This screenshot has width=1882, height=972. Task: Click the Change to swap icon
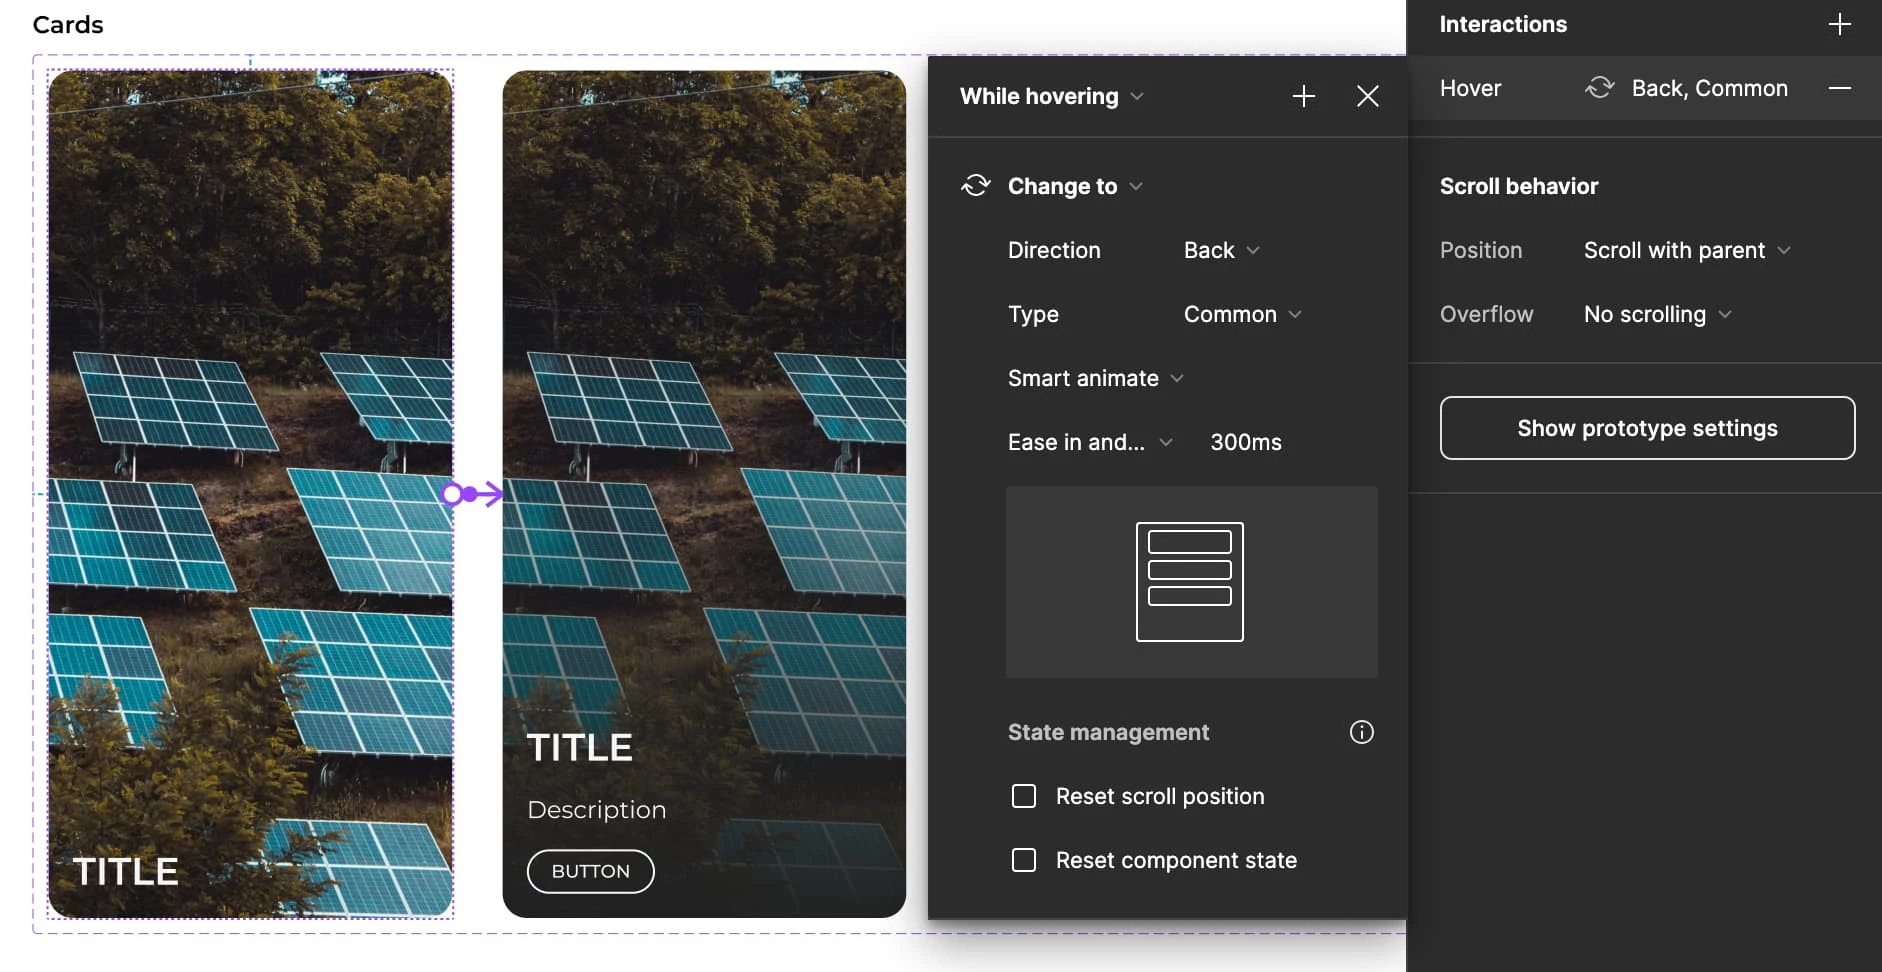pos(976,186)
